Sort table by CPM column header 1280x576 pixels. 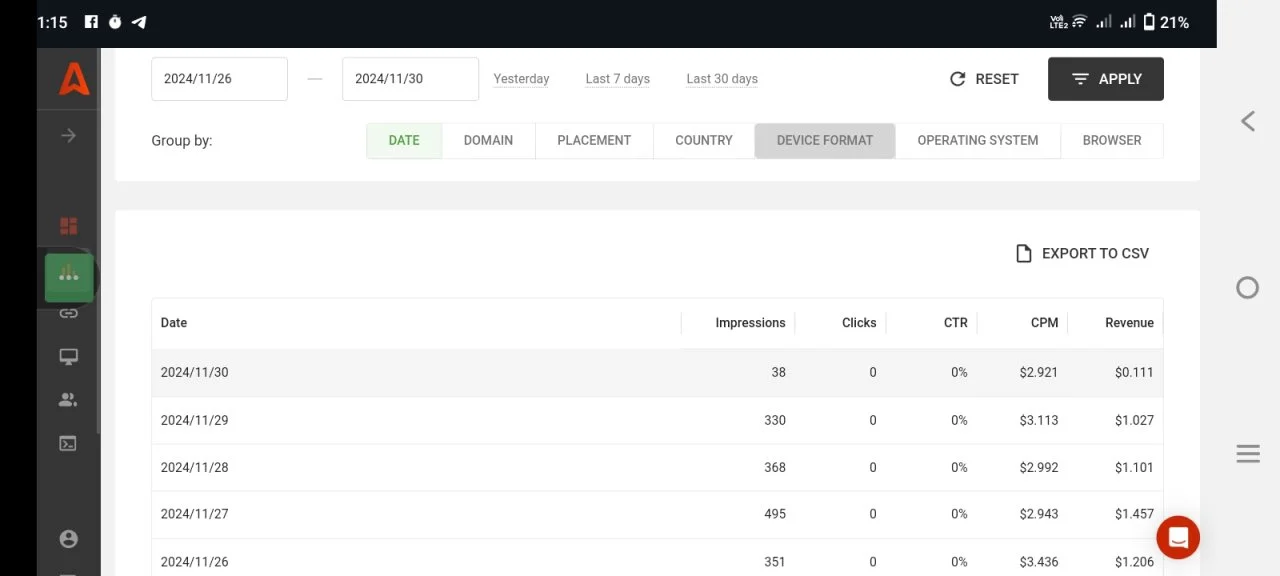1044,323
